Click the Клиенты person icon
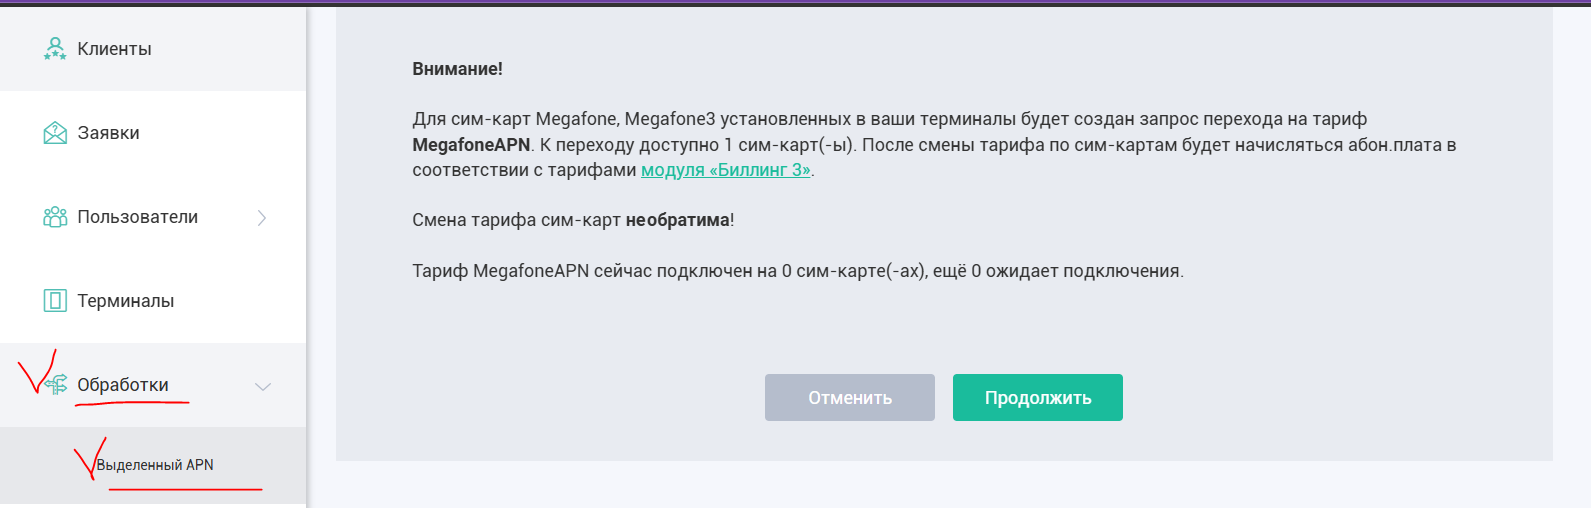 55,49
